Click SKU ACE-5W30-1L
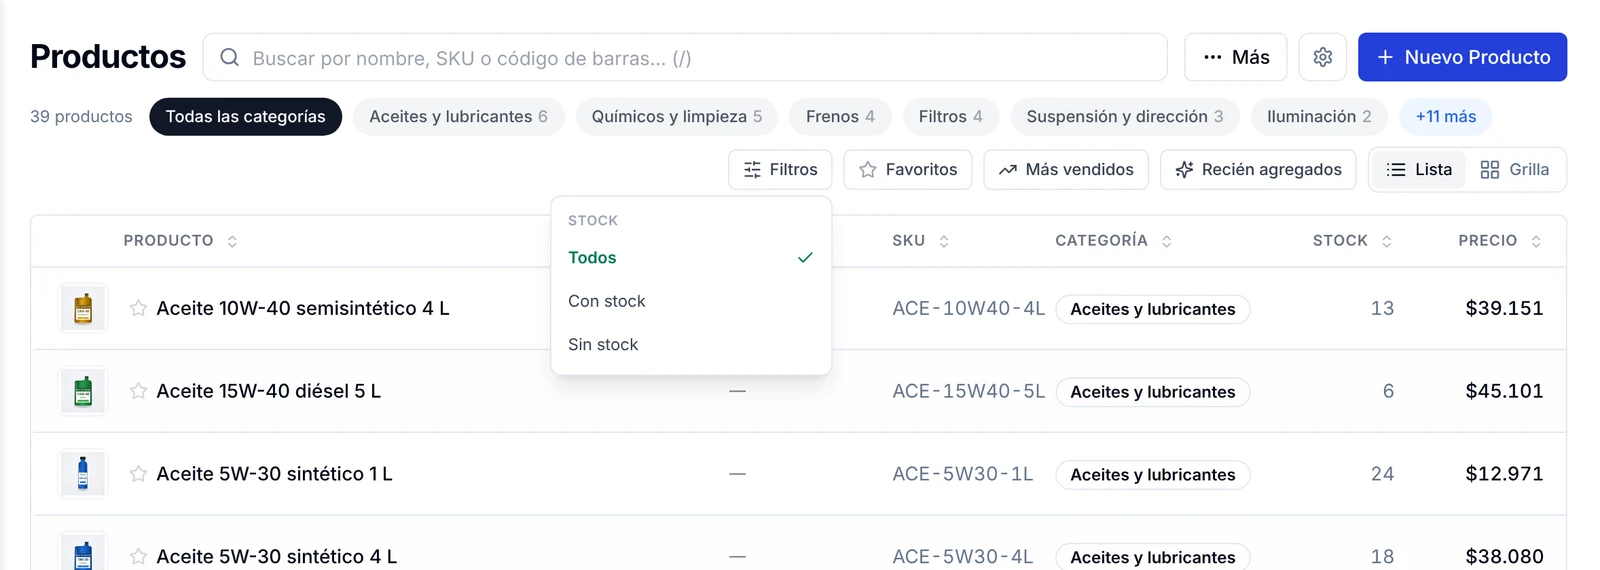Viewport: 1600px width, 570px height. click(x=962, y=474)
